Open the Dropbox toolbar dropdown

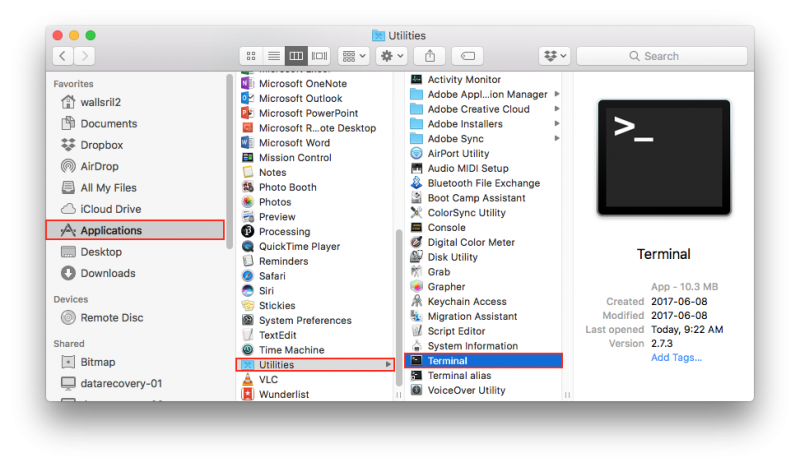pos(555,56)
